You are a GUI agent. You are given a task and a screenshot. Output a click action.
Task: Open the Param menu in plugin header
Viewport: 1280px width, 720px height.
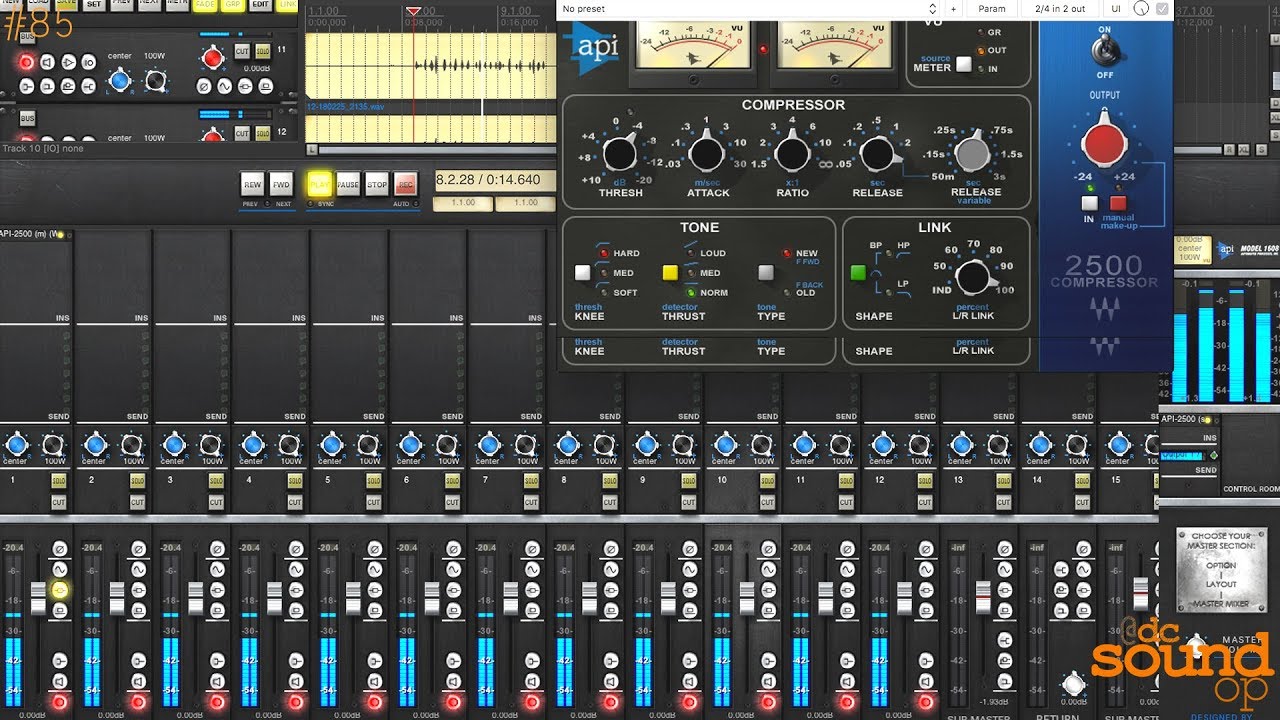(x=992, y=9)
